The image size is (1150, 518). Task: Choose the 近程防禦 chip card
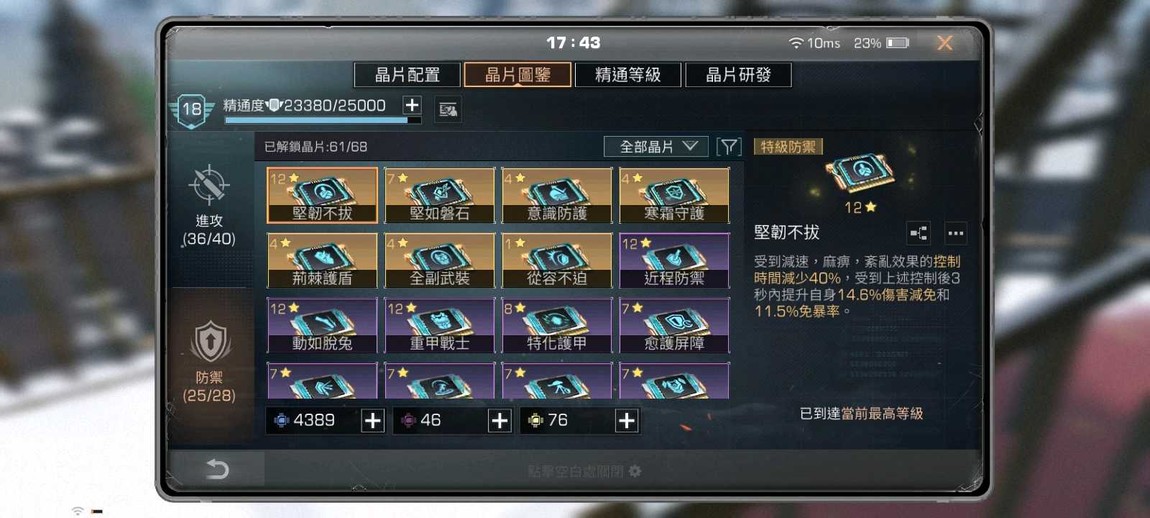674,260
